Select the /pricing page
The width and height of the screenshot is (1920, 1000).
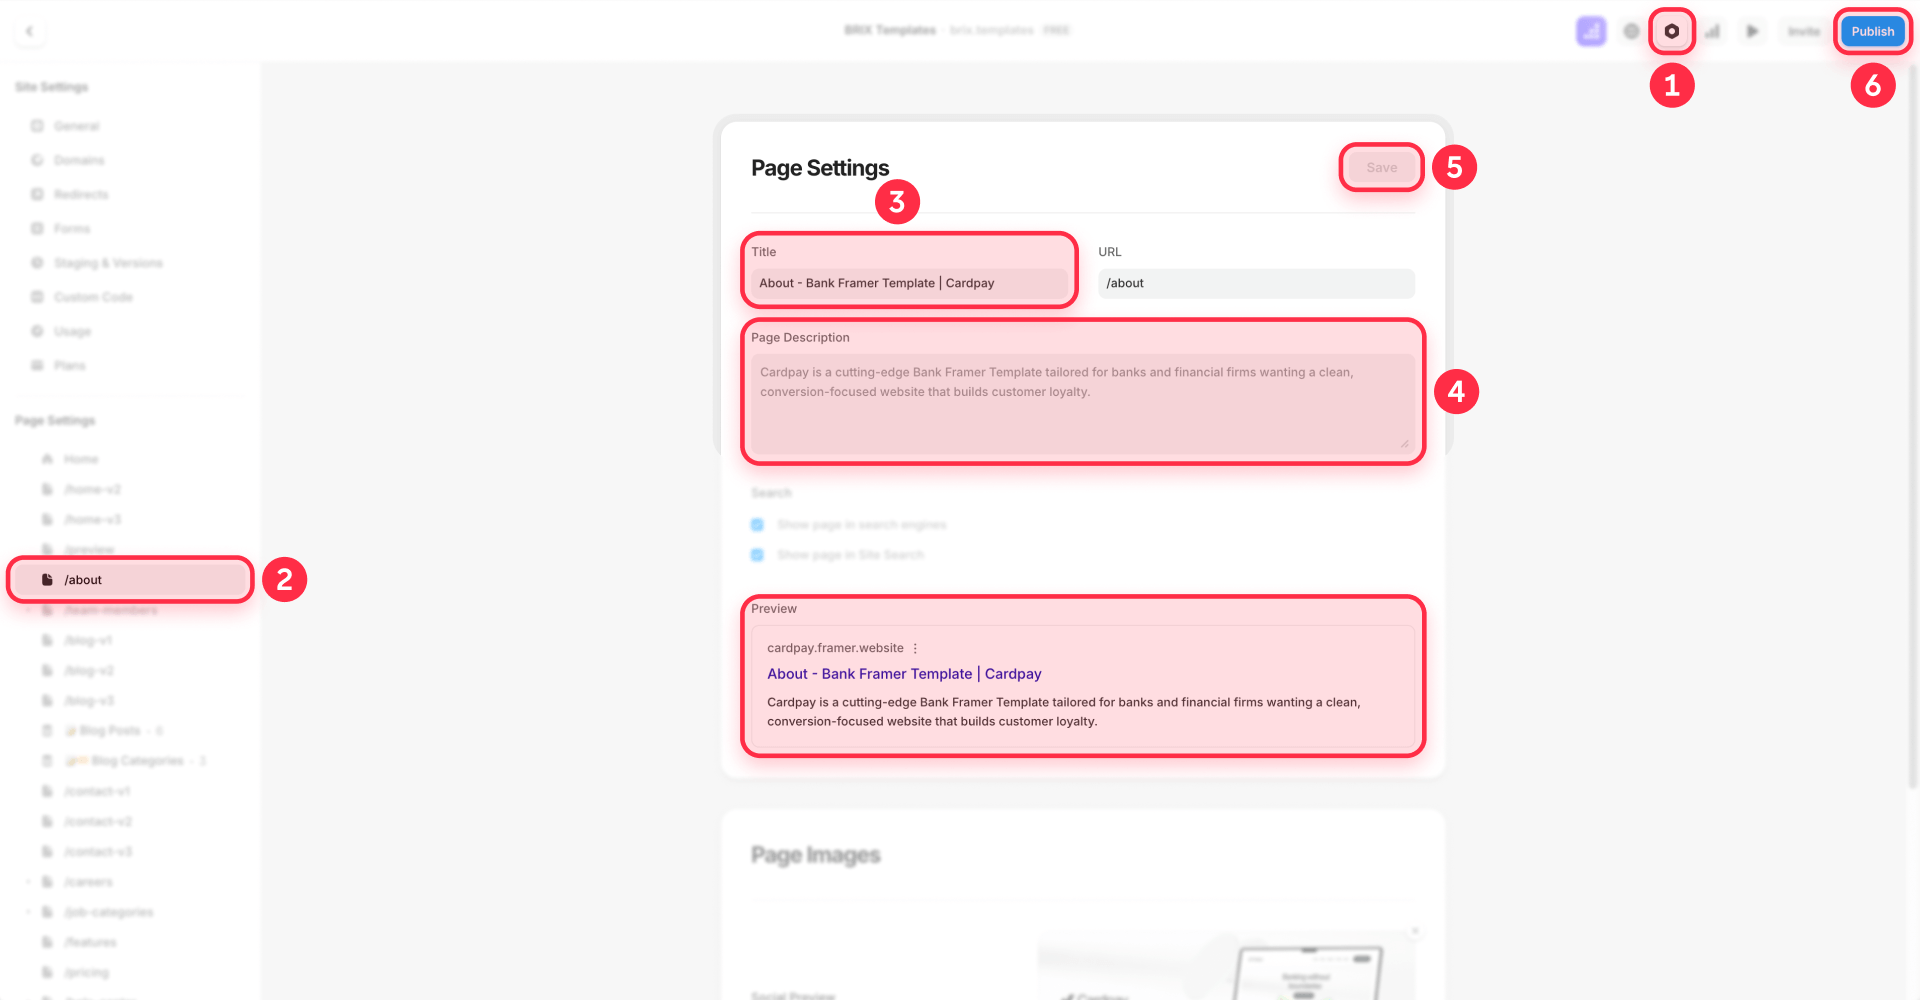(x=86, y=973)
